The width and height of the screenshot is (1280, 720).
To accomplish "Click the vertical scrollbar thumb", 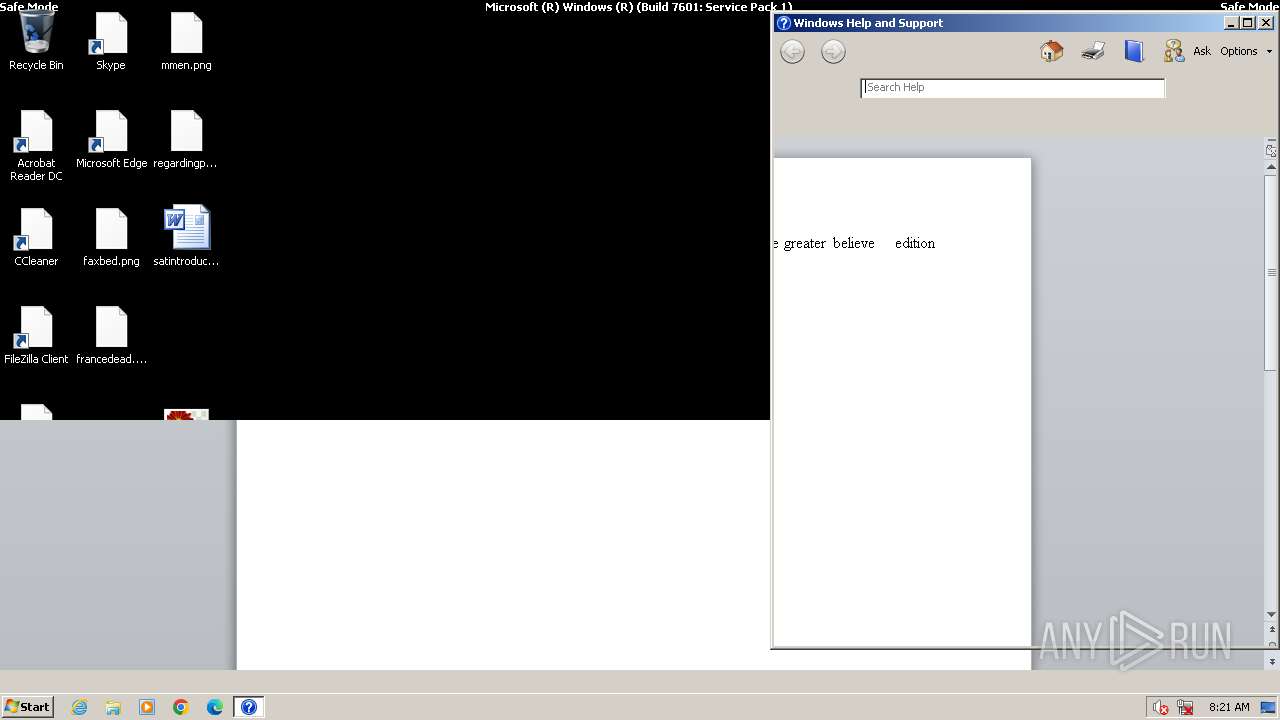I will (1272, 272).
